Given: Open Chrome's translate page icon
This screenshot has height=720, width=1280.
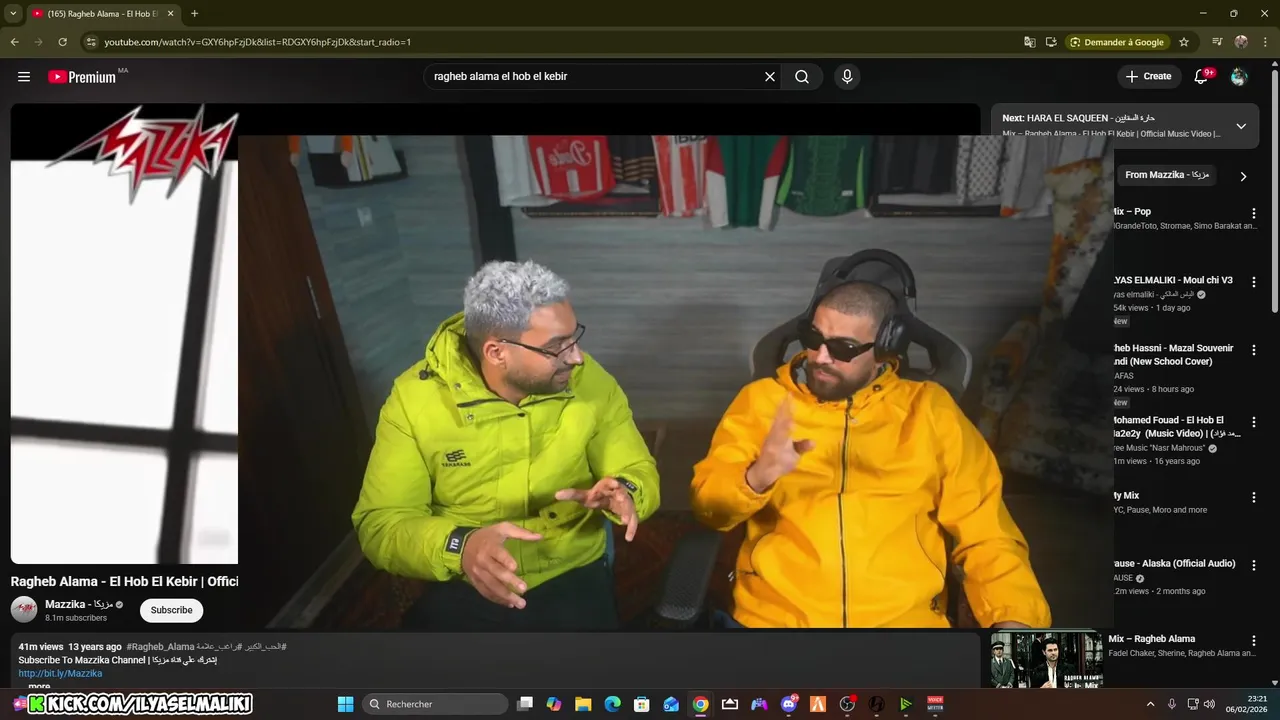Looking at the screenshot, I should tap(1030, 42).
